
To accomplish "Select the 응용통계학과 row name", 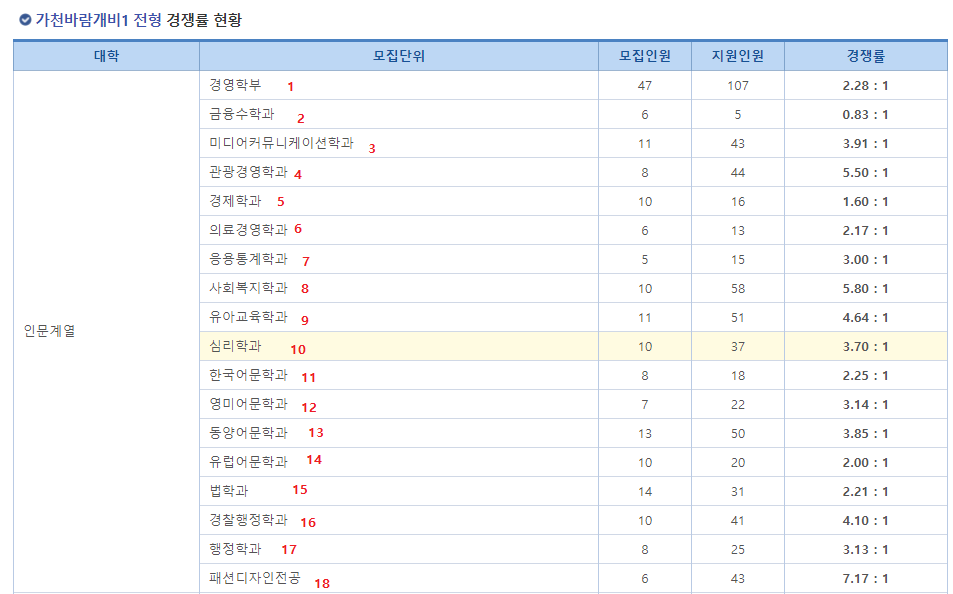I will (x=248, y=259).
